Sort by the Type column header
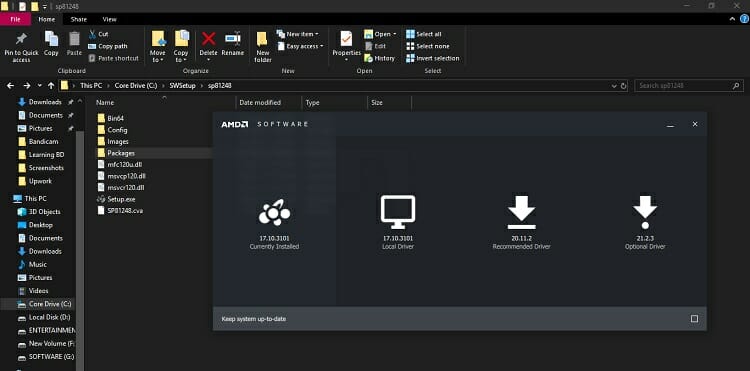 pos(312,102)
